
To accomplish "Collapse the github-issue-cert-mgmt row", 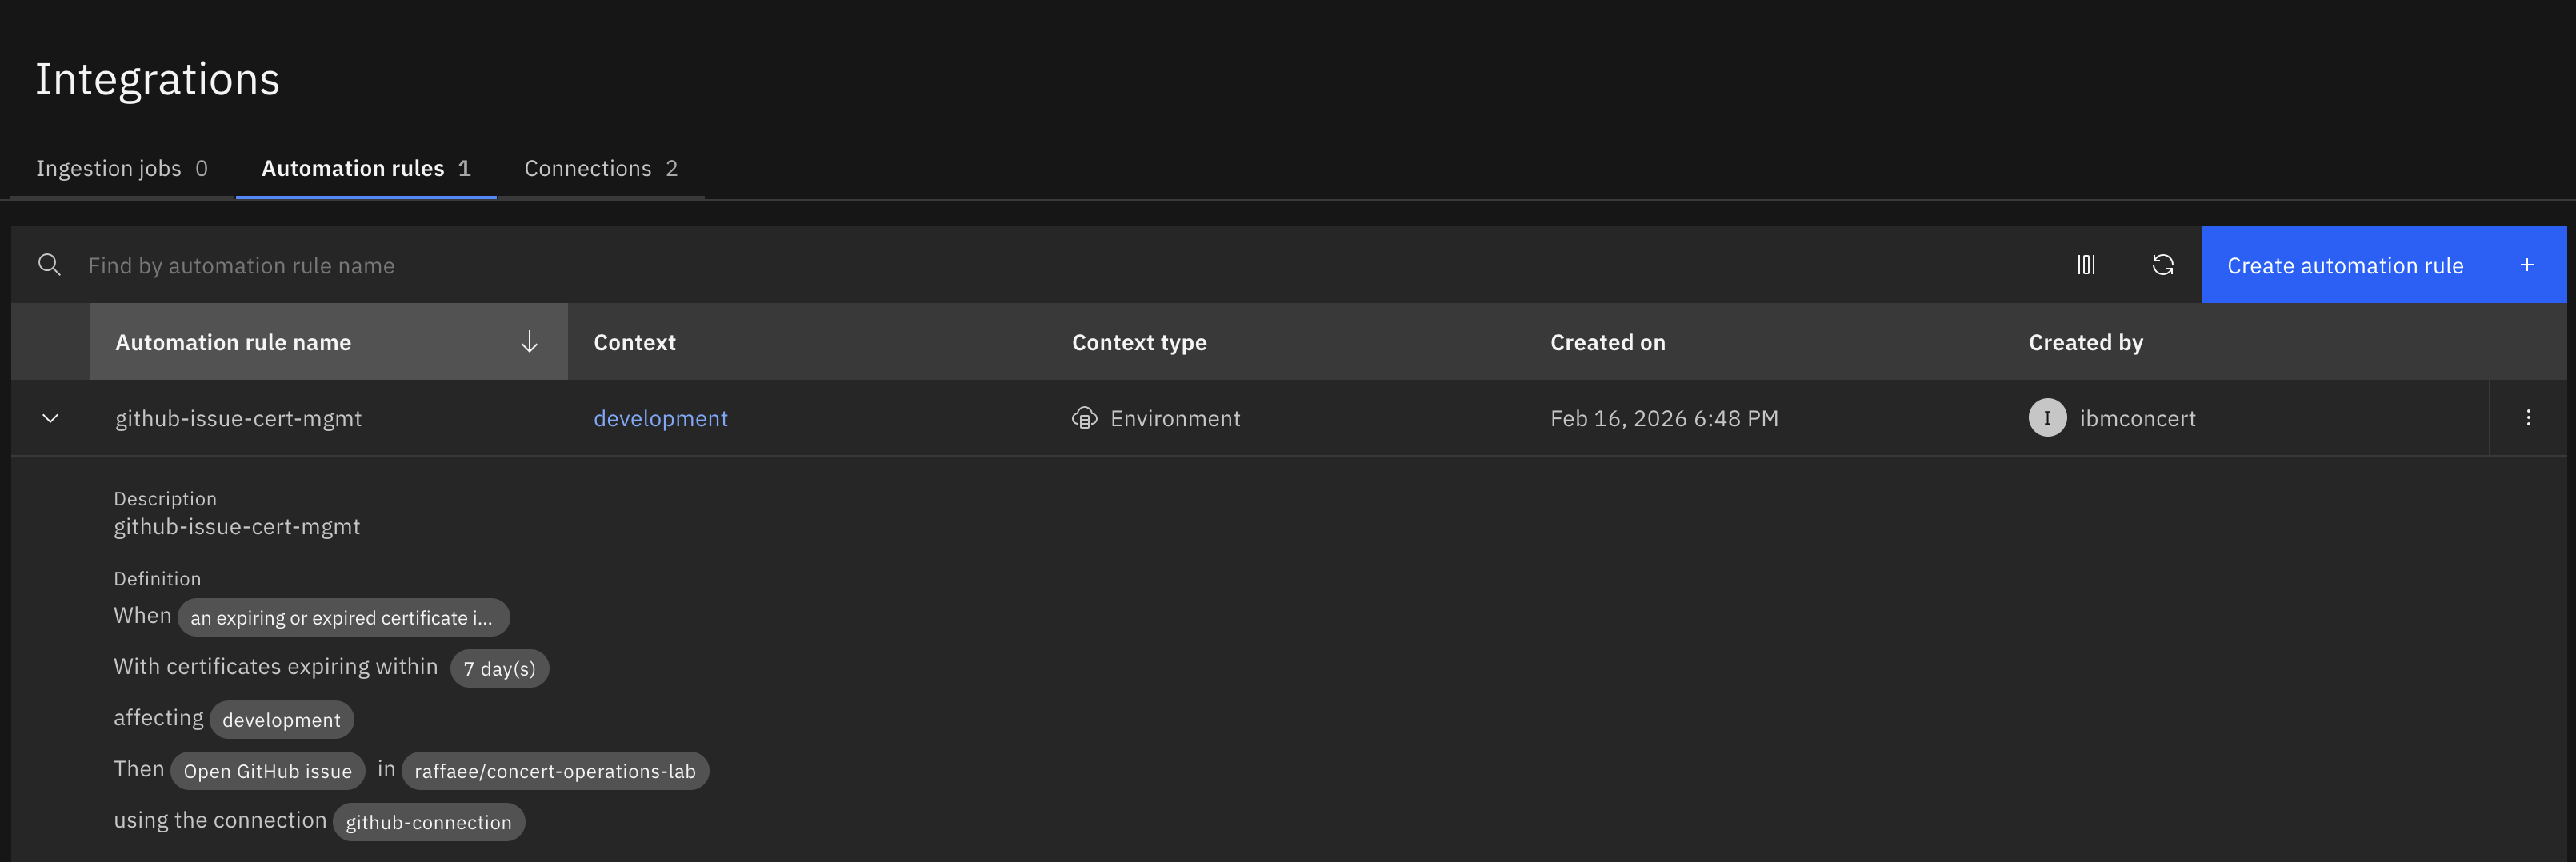I will coord(50,418).
